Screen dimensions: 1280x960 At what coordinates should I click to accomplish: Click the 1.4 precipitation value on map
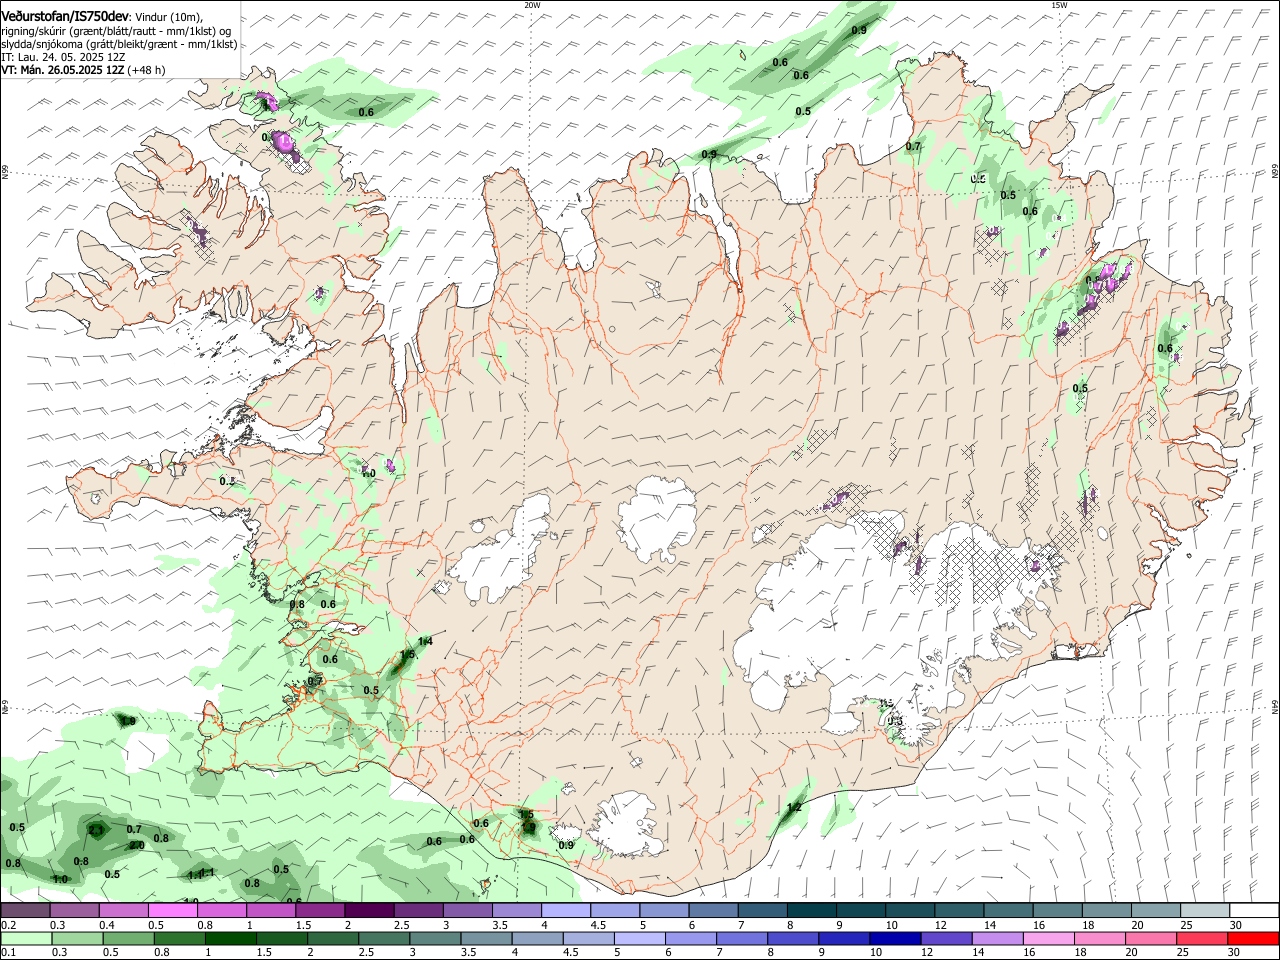(424, 641)
